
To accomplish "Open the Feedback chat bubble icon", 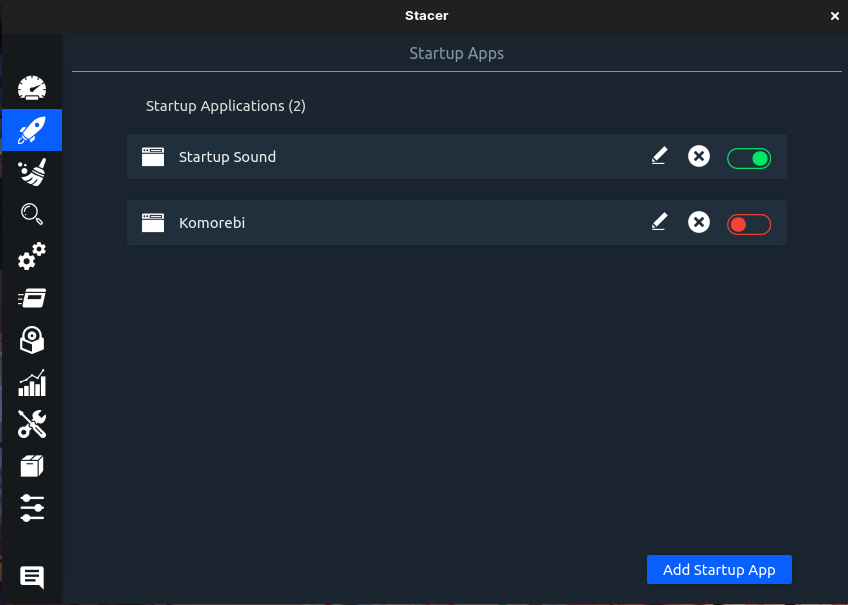I will (x=32, y=577).
